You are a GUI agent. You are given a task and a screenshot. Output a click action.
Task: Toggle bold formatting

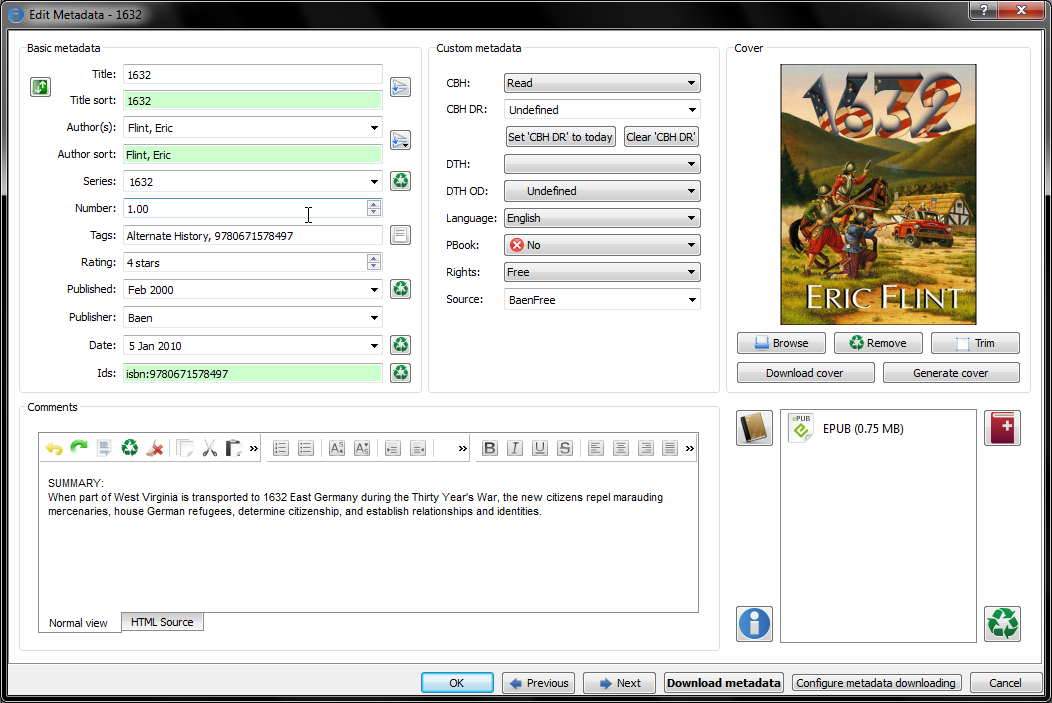tap(490, 448)
